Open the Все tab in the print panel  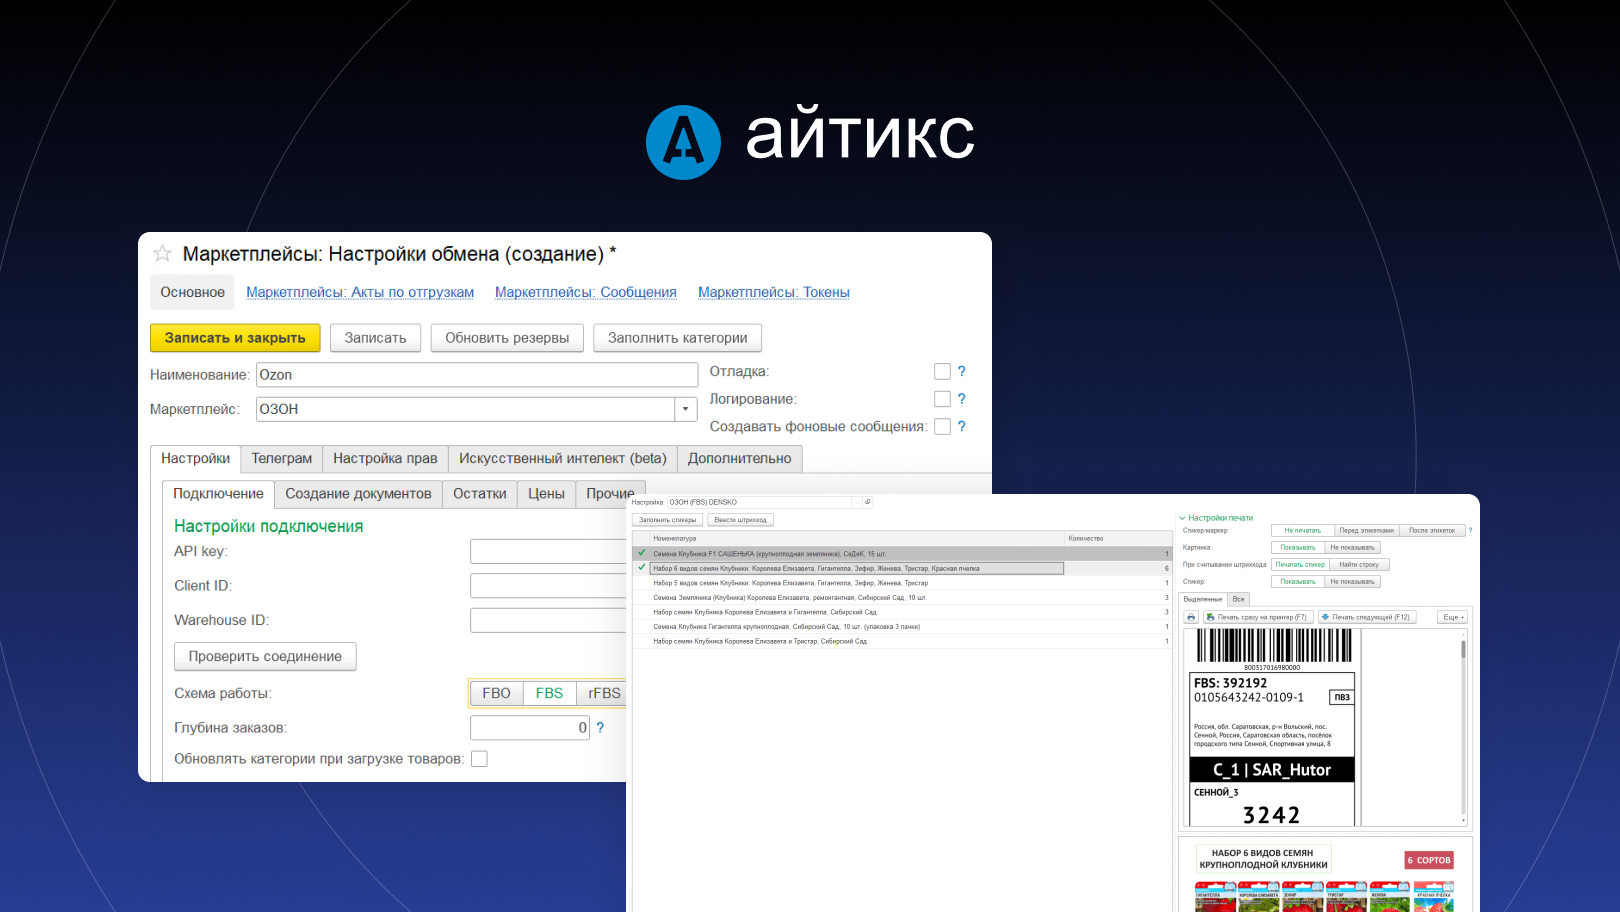1239,598
